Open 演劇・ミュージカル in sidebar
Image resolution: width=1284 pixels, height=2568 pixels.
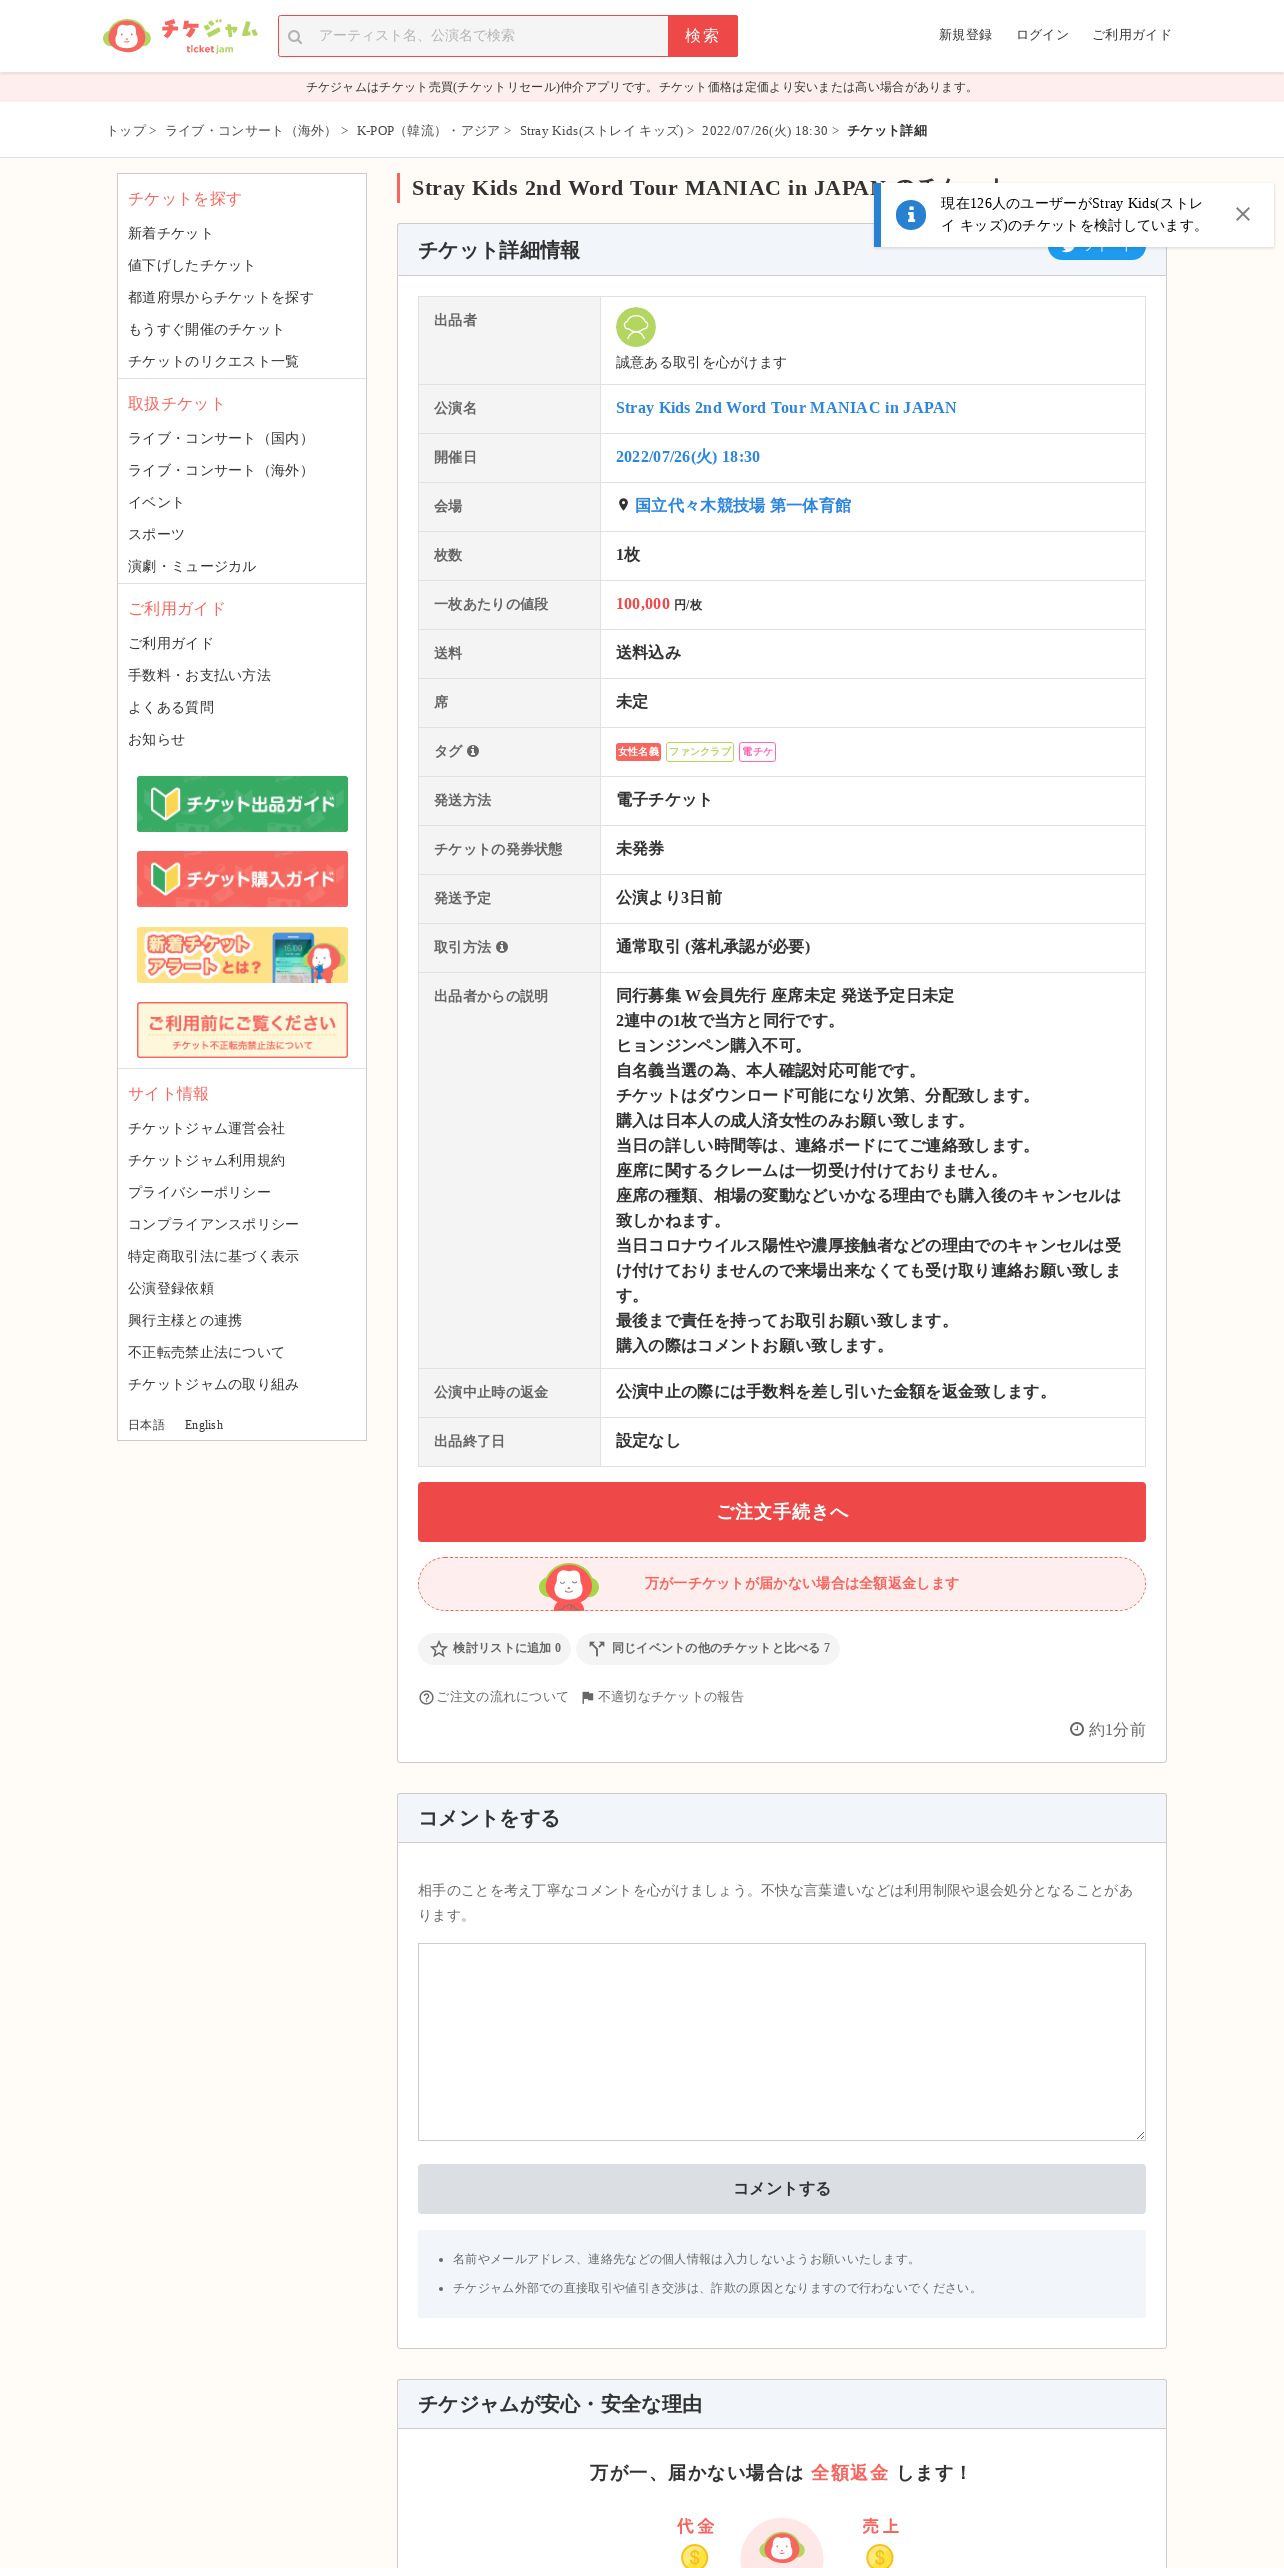click(192, 567)
